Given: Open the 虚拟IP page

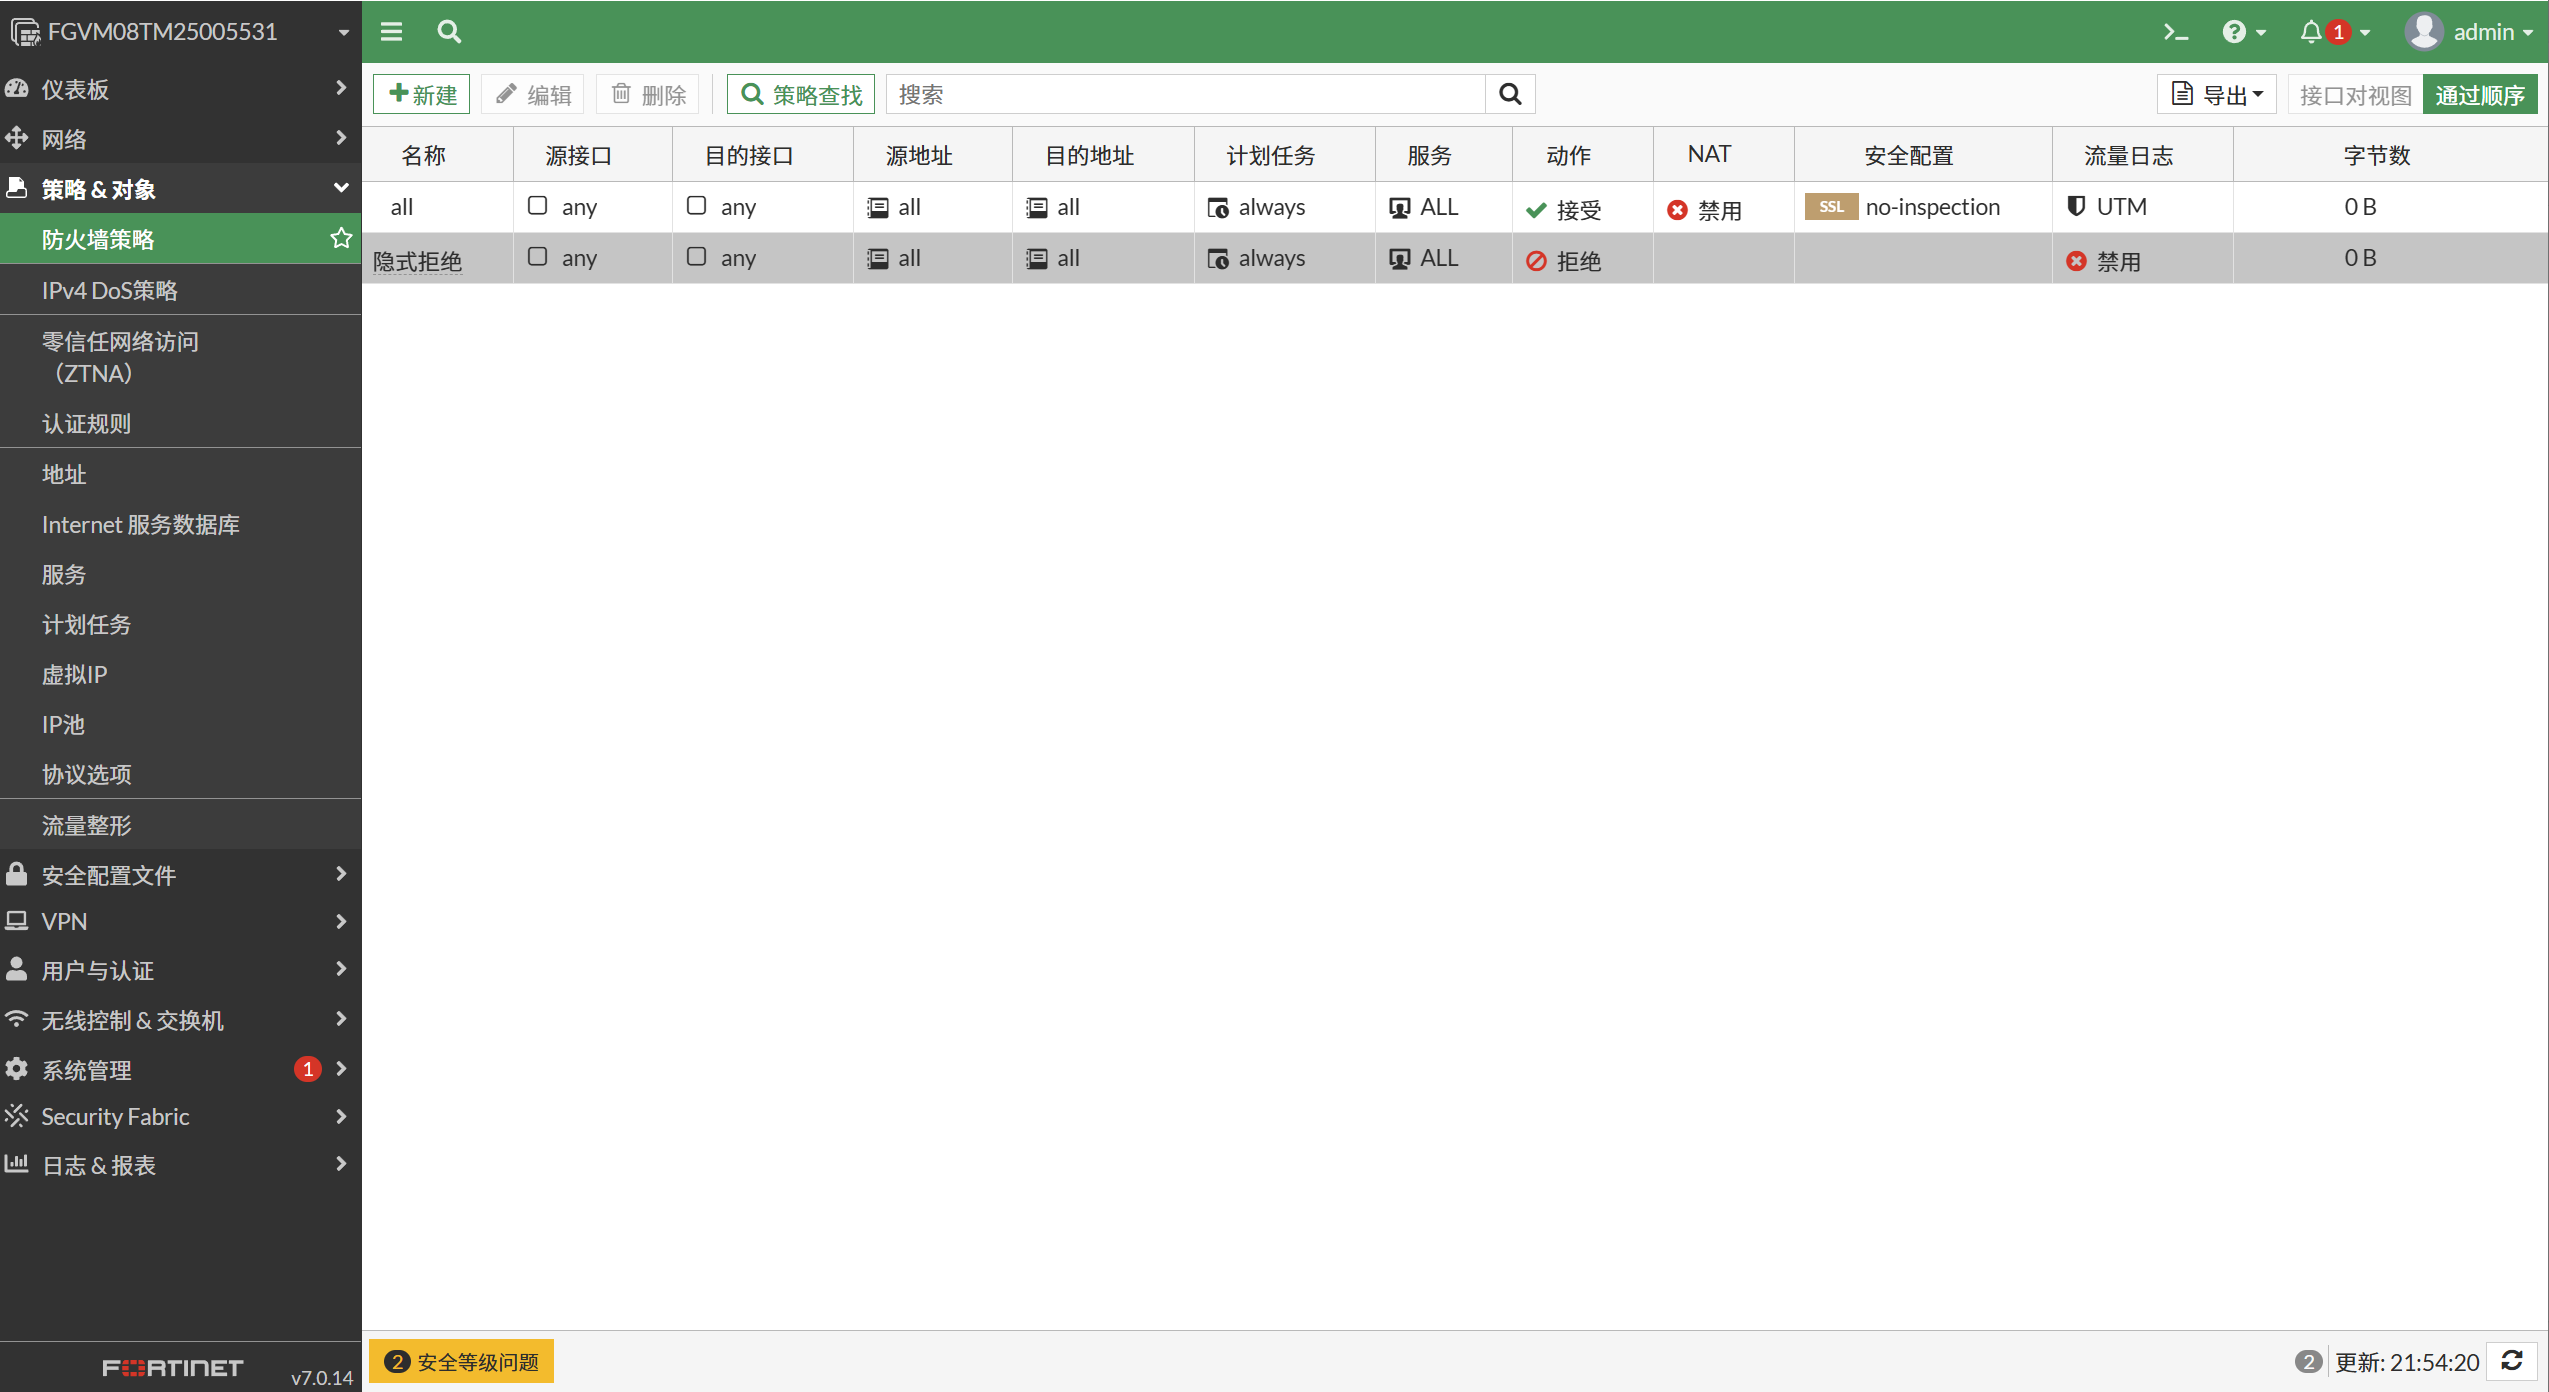Looking at the screenshot, I should [x=180, y=674].
